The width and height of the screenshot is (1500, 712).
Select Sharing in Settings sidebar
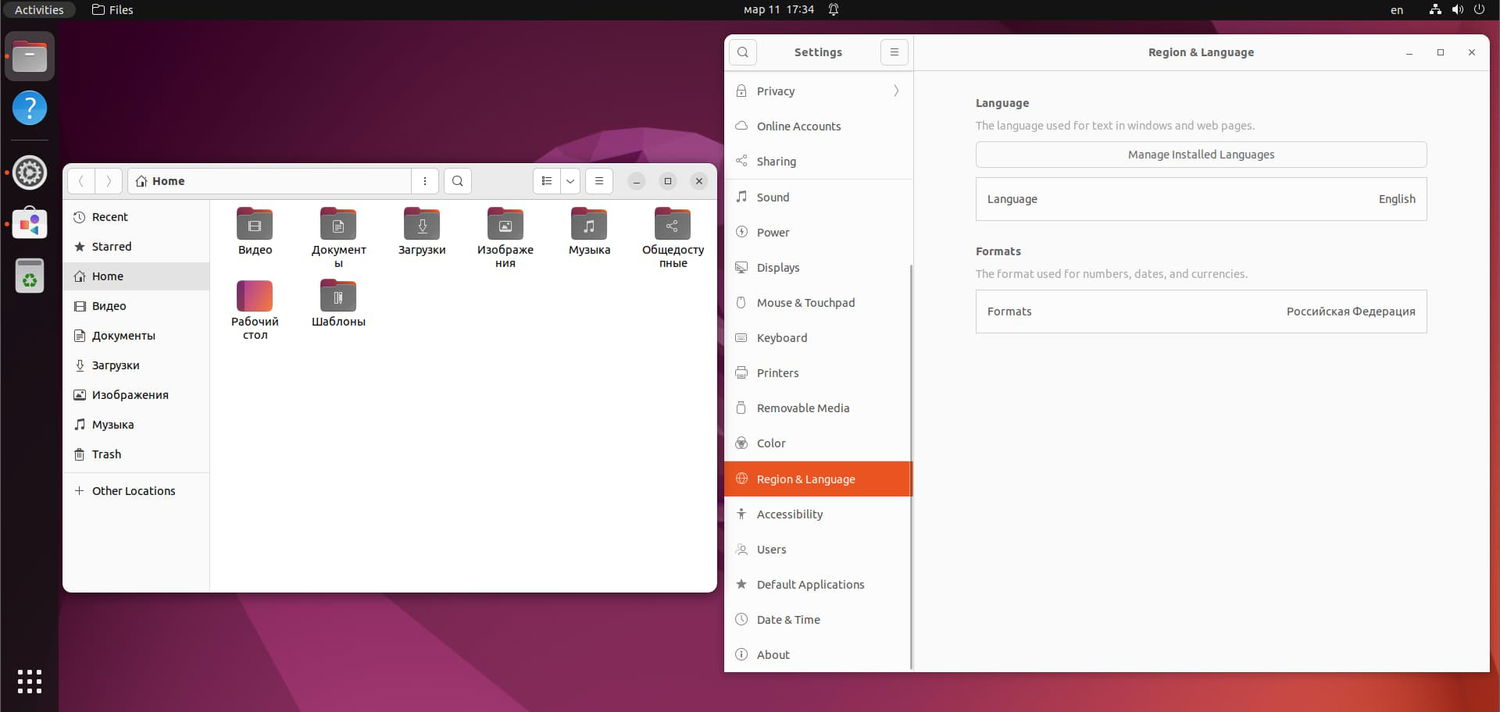tap(817, 161)
